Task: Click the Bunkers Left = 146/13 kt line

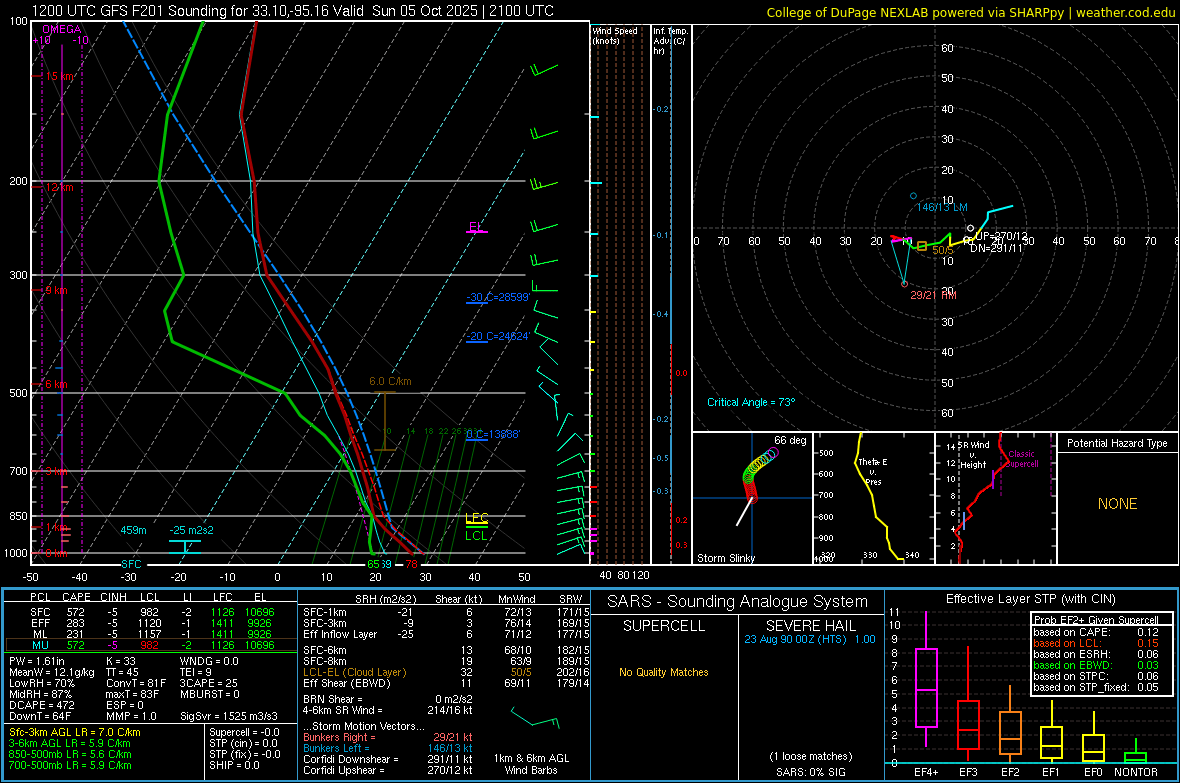Action: 388,748
